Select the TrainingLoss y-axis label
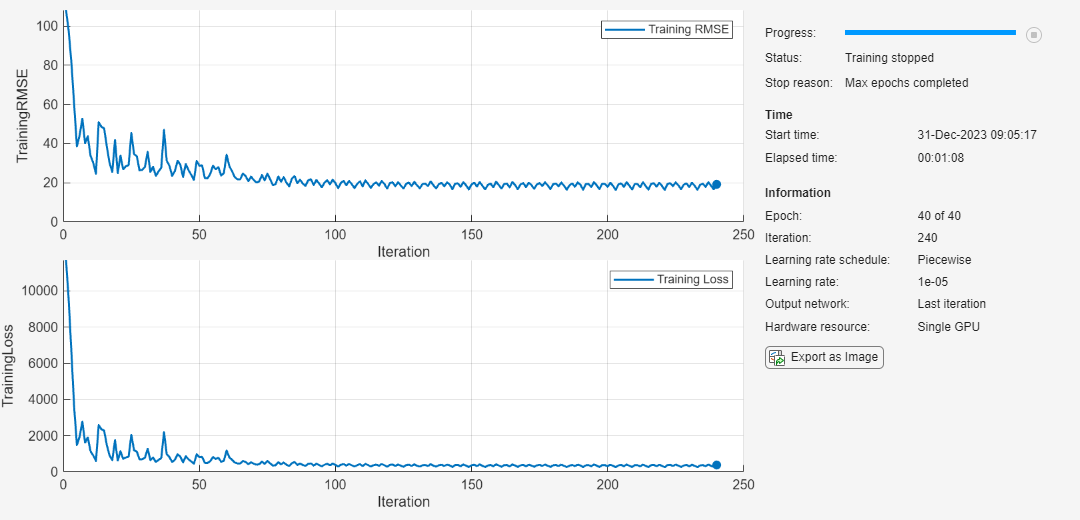Viewport: 1080px width, 520px height. coord(9,365)
